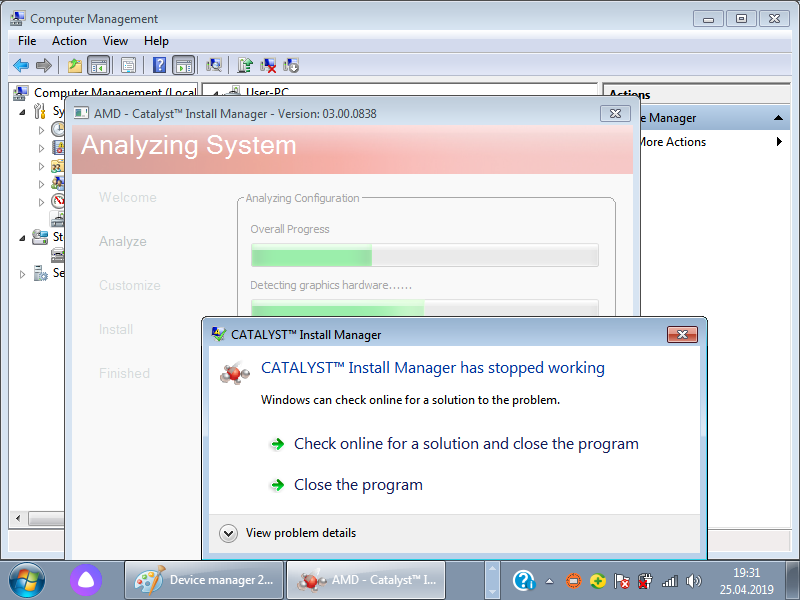Click the purple Alice assistant taskbar icon
Image resolution: width=800 pixels, height=600 pixels.
(x=86, y=580)
